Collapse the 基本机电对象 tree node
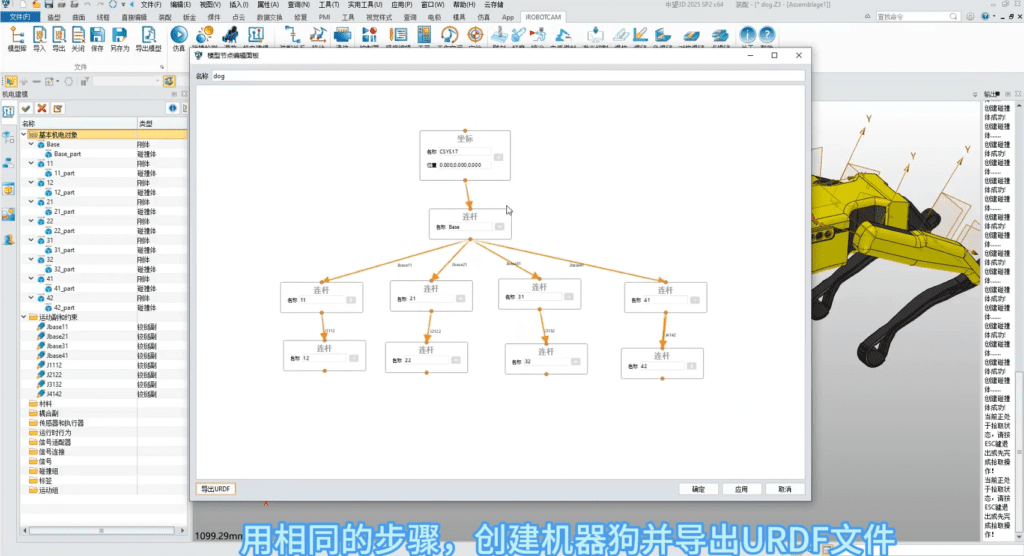Viewport: 1024px width, 556px height. pyautogui.click(x=24, y=134)
